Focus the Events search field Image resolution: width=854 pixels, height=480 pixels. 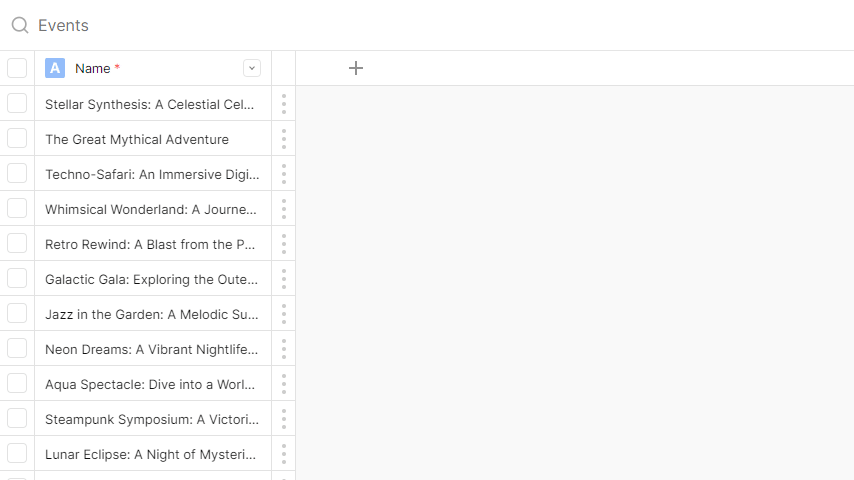(63, 25)
